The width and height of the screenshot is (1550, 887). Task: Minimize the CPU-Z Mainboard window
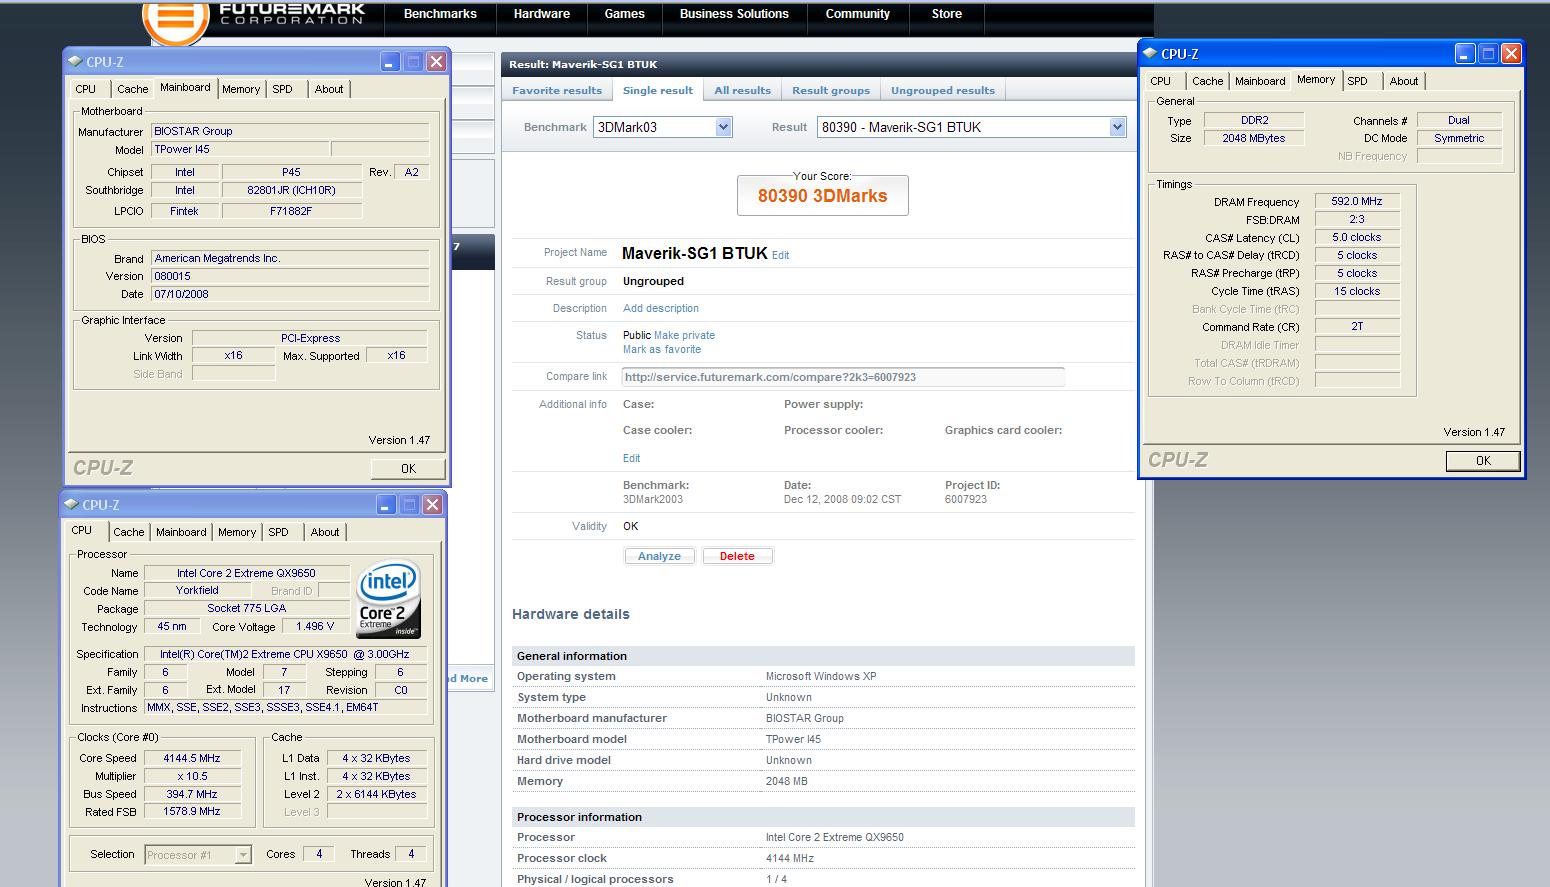click(x=390, y=62)
